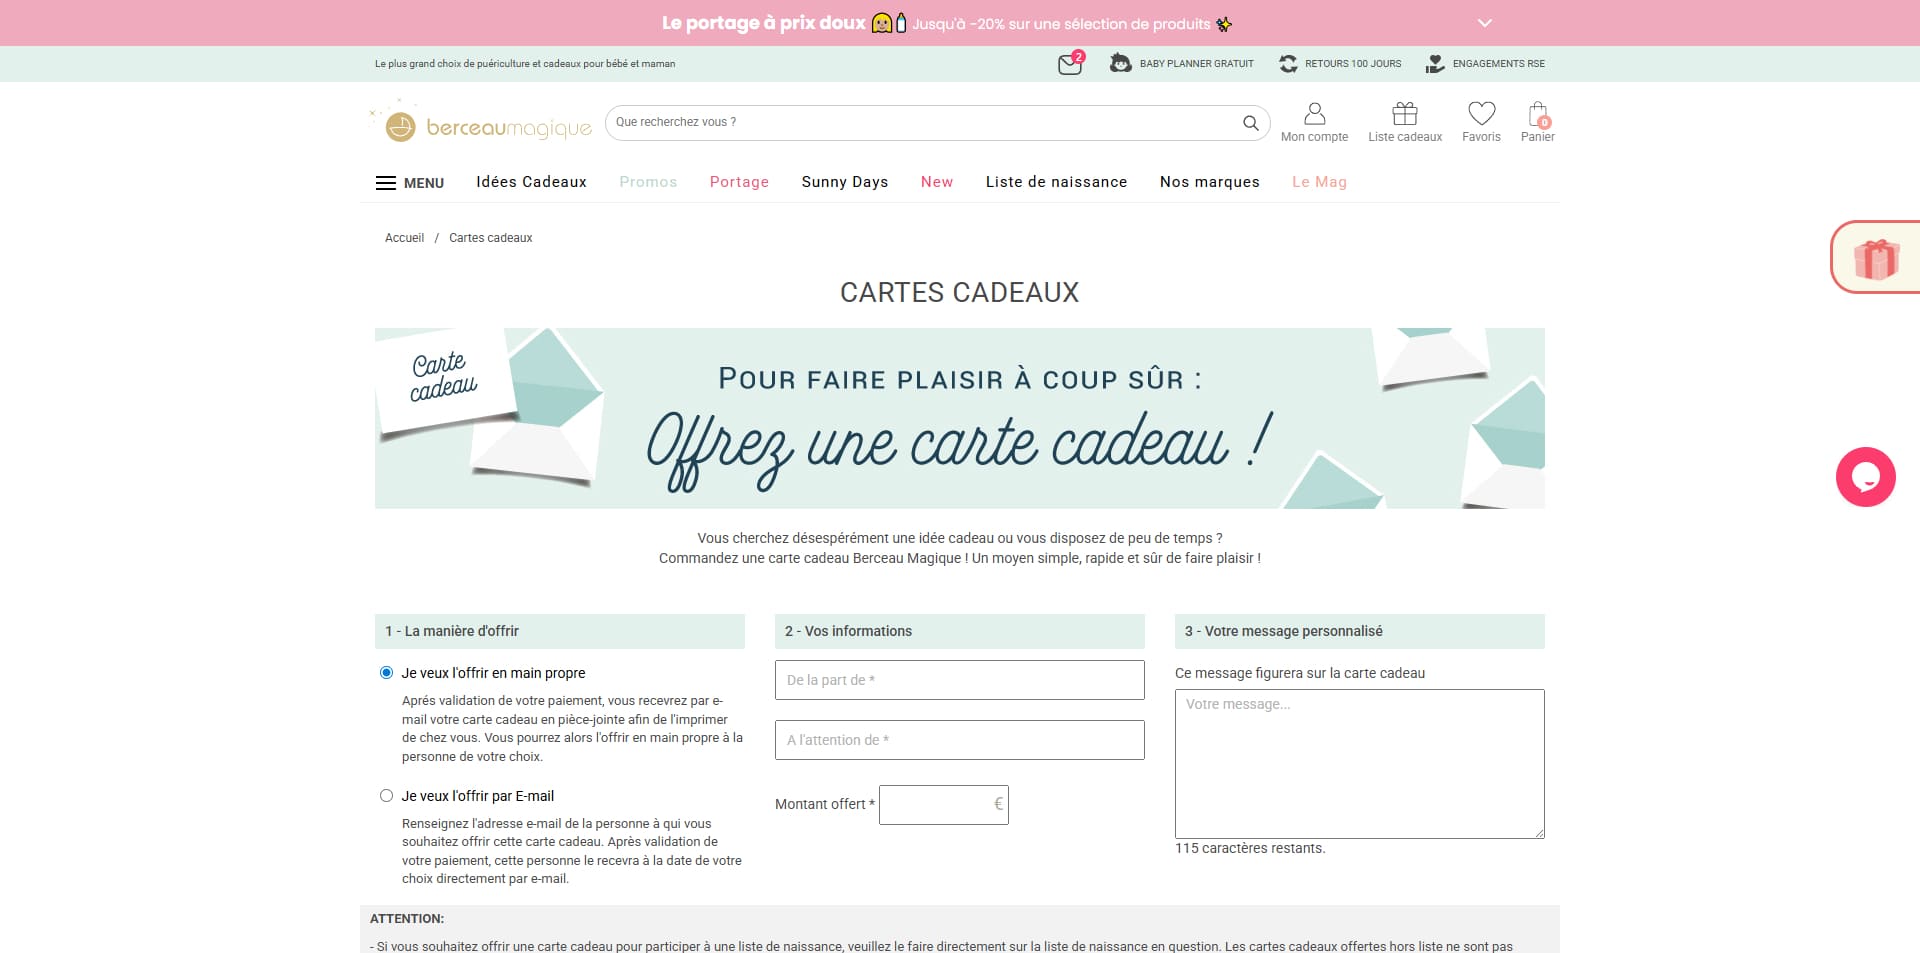
Task: Go to Accueil breadcrumb link
Action: (404, 238)
